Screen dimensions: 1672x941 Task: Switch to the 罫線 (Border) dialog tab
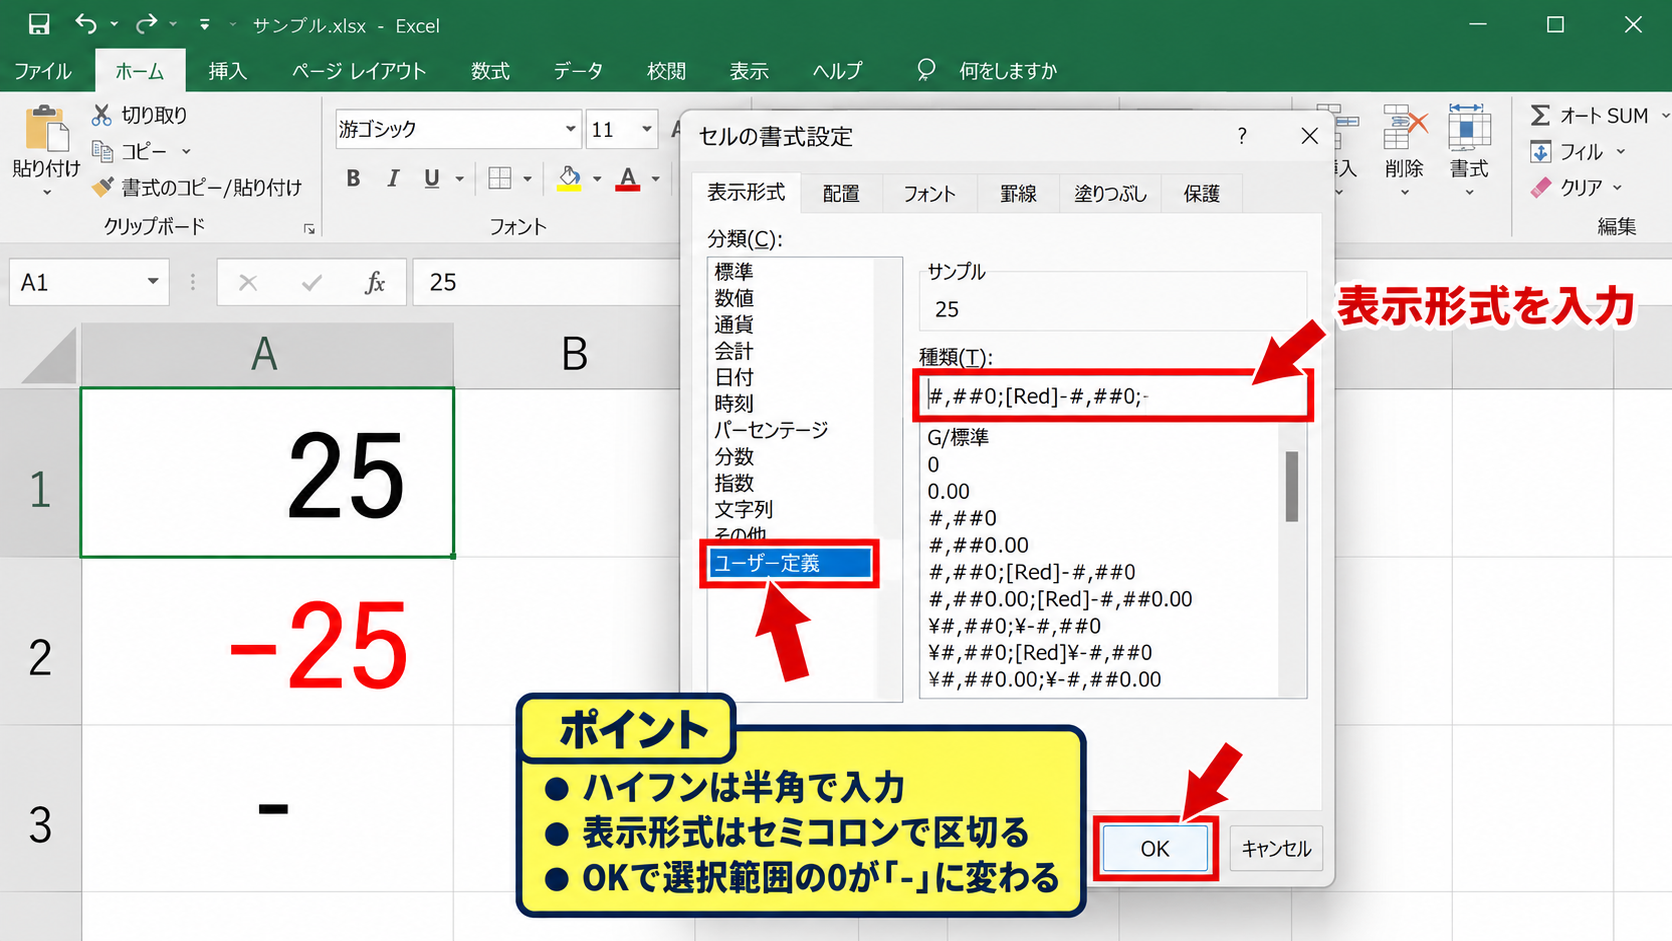pos(1018,193)
